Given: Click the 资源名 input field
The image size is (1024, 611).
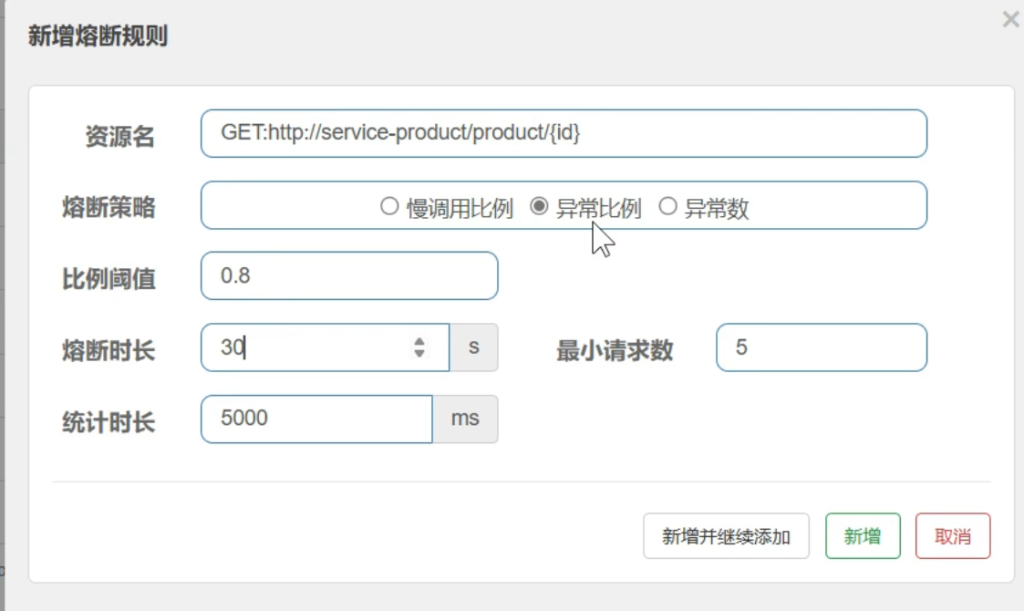Looking at the screenshot, I should coord(563,133).
